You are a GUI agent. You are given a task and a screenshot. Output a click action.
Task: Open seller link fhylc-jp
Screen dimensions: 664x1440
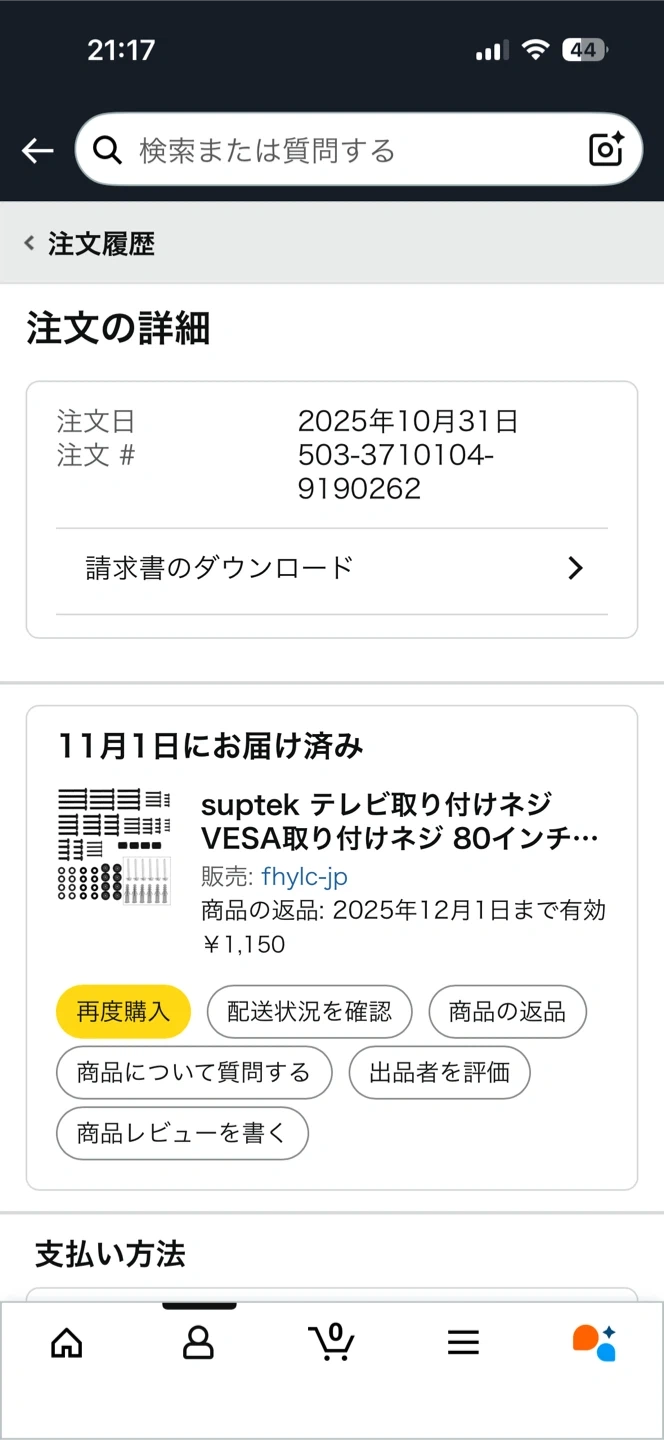click(x=304, y=877)
